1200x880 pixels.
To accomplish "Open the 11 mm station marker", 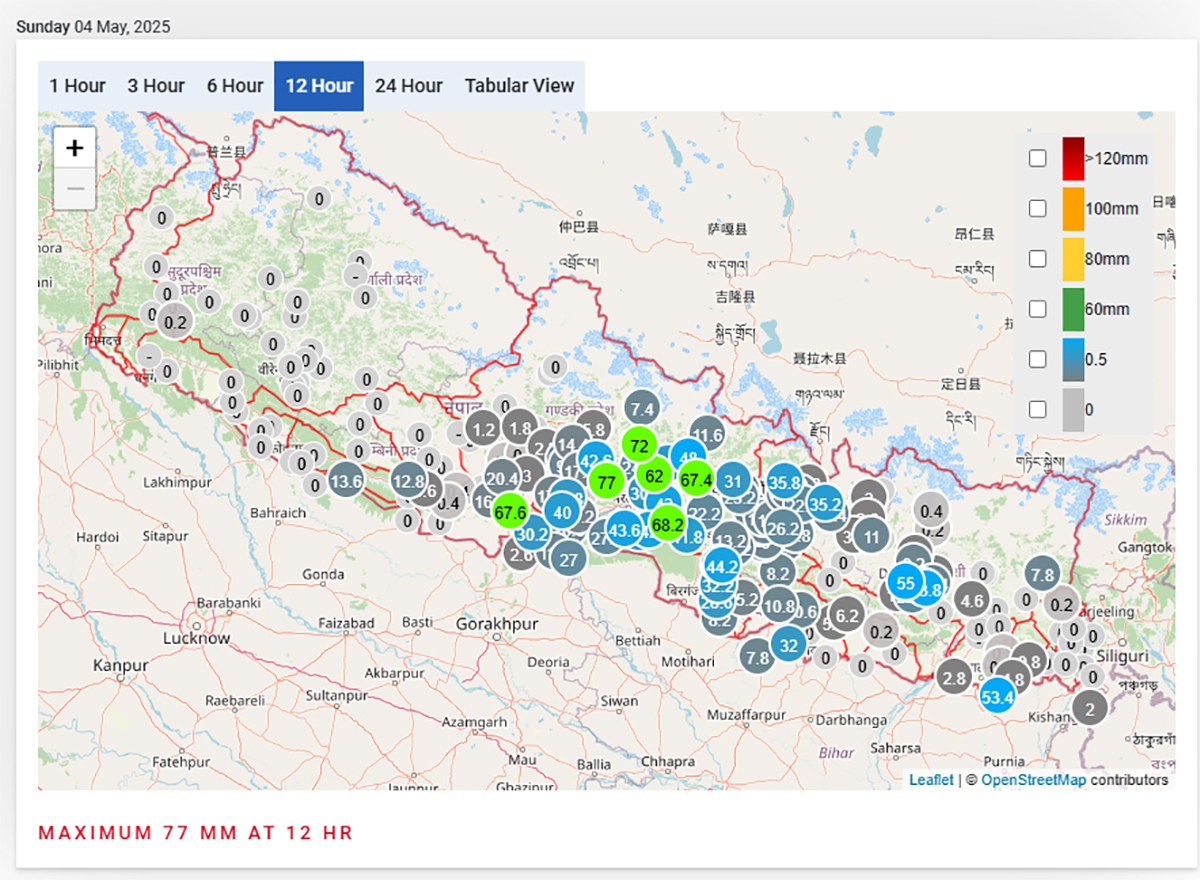I will 871,536.
